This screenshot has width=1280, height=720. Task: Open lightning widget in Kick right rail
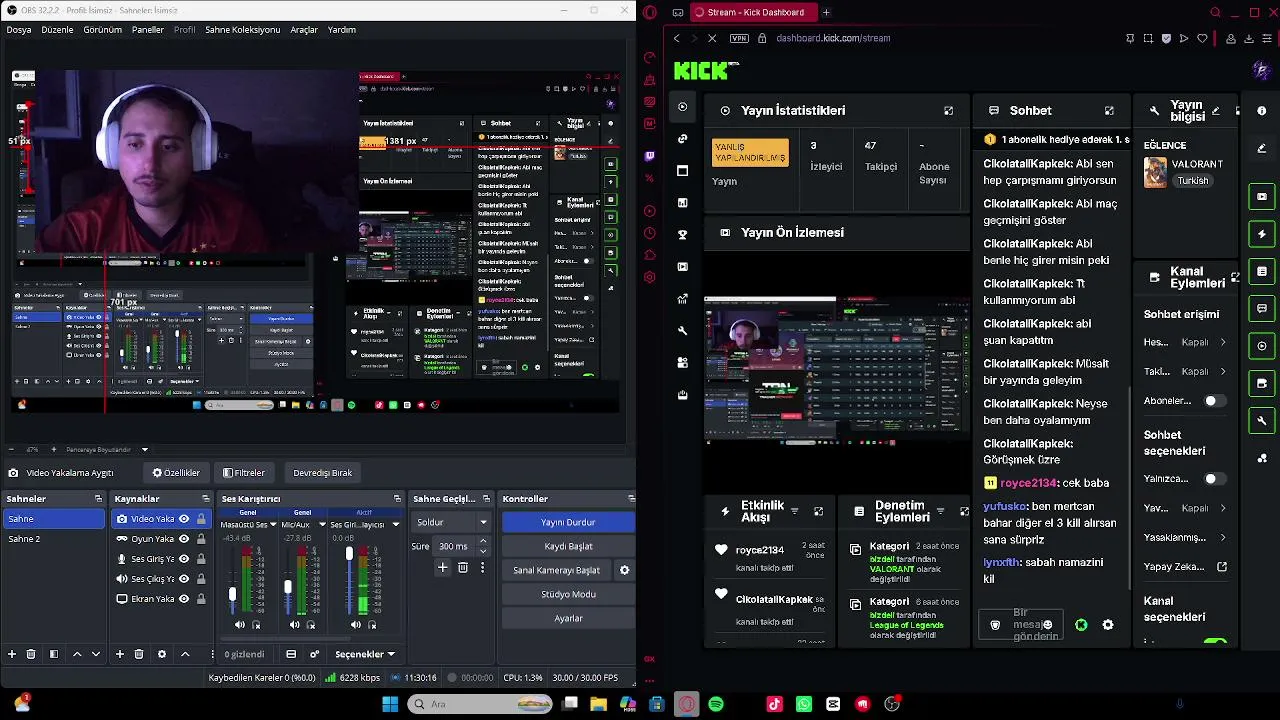tap(1262, 234)
